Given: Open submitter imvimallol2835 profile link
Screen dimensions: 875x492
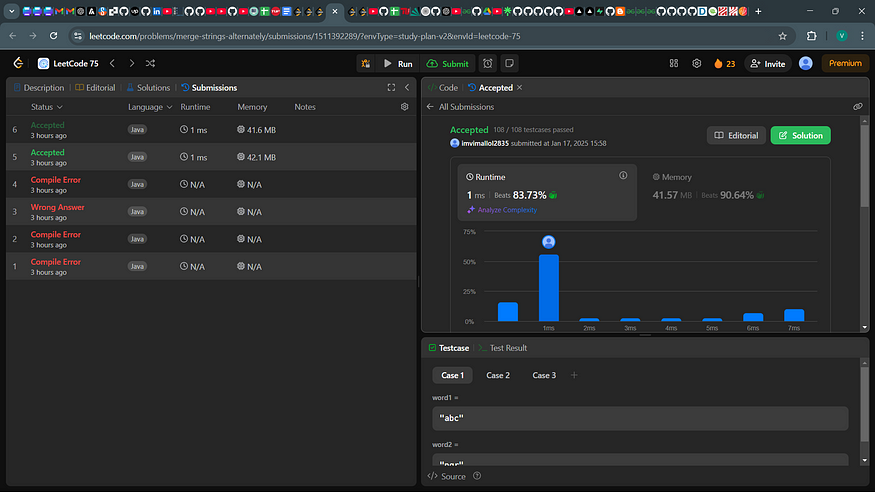Looking at the screenshot, I should [484, 143].
